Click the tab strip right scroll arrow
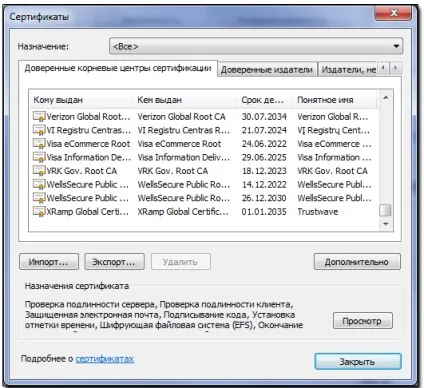The width and height of the screenshot is (424, 388). (396, 68)
